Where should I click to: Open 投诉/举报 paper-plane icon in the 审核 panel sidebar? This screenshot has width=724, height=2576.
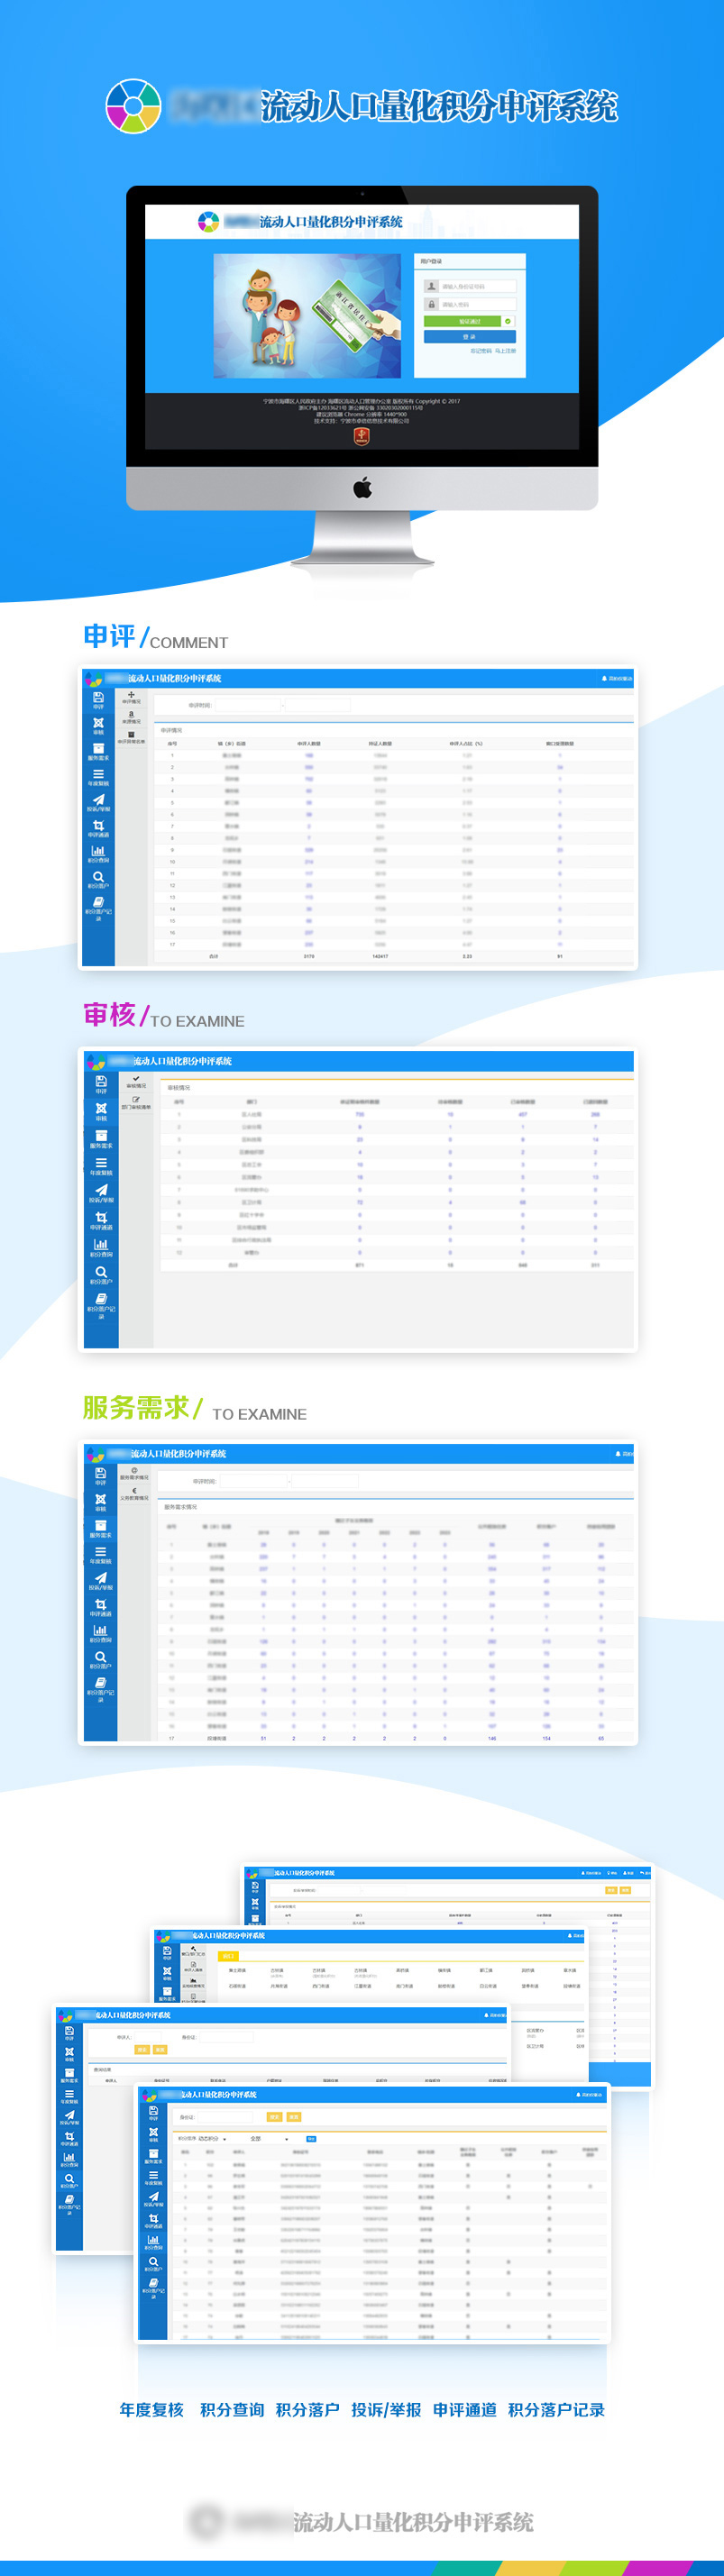coord(101,1192)
